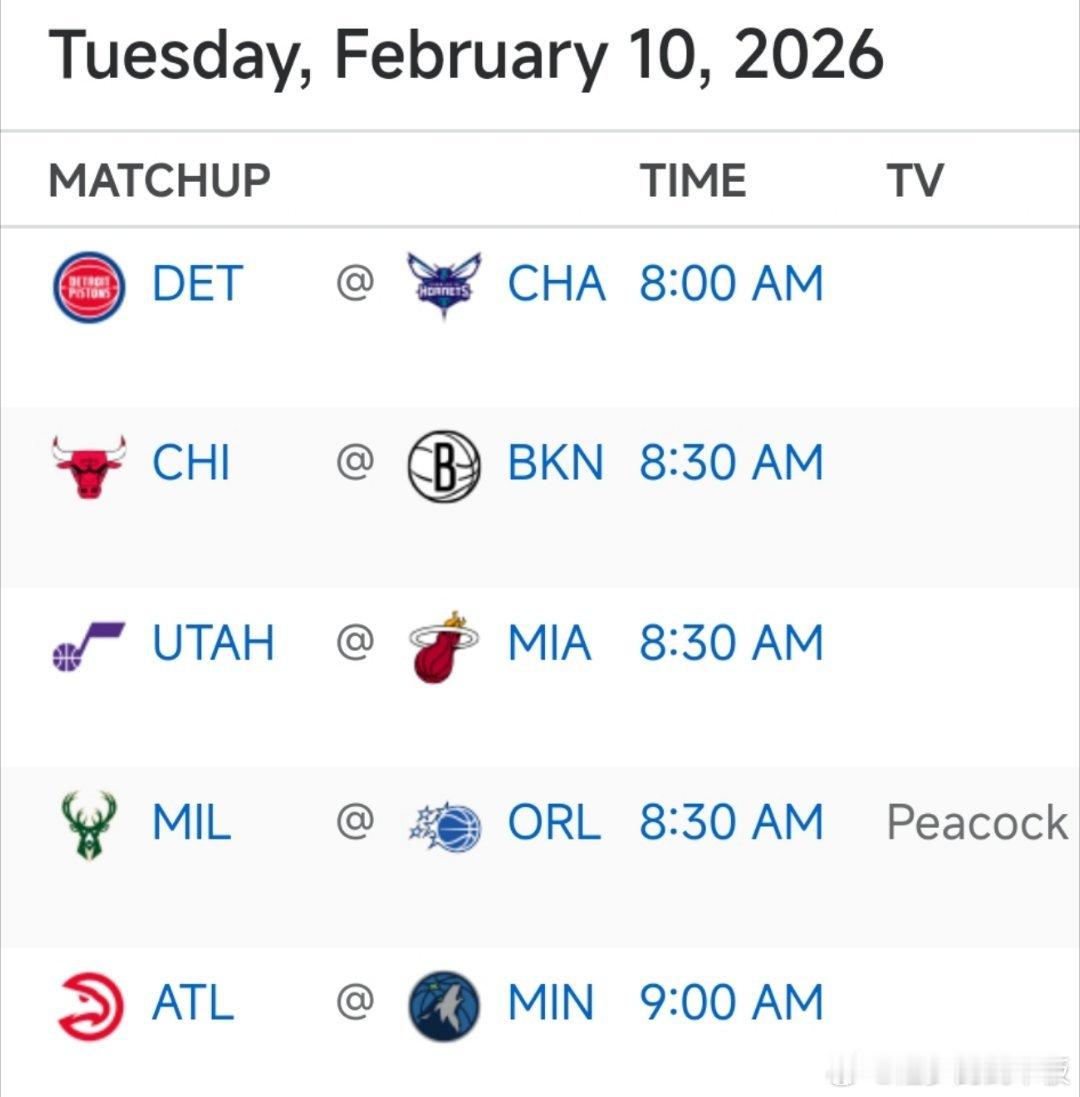Select the BKN team link

[555, 464]
